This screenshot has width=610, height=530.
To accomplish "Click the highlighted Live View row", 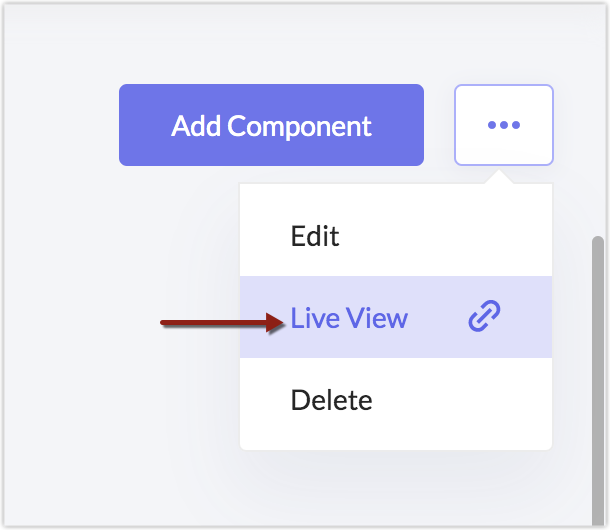I will tap(395, 318).
